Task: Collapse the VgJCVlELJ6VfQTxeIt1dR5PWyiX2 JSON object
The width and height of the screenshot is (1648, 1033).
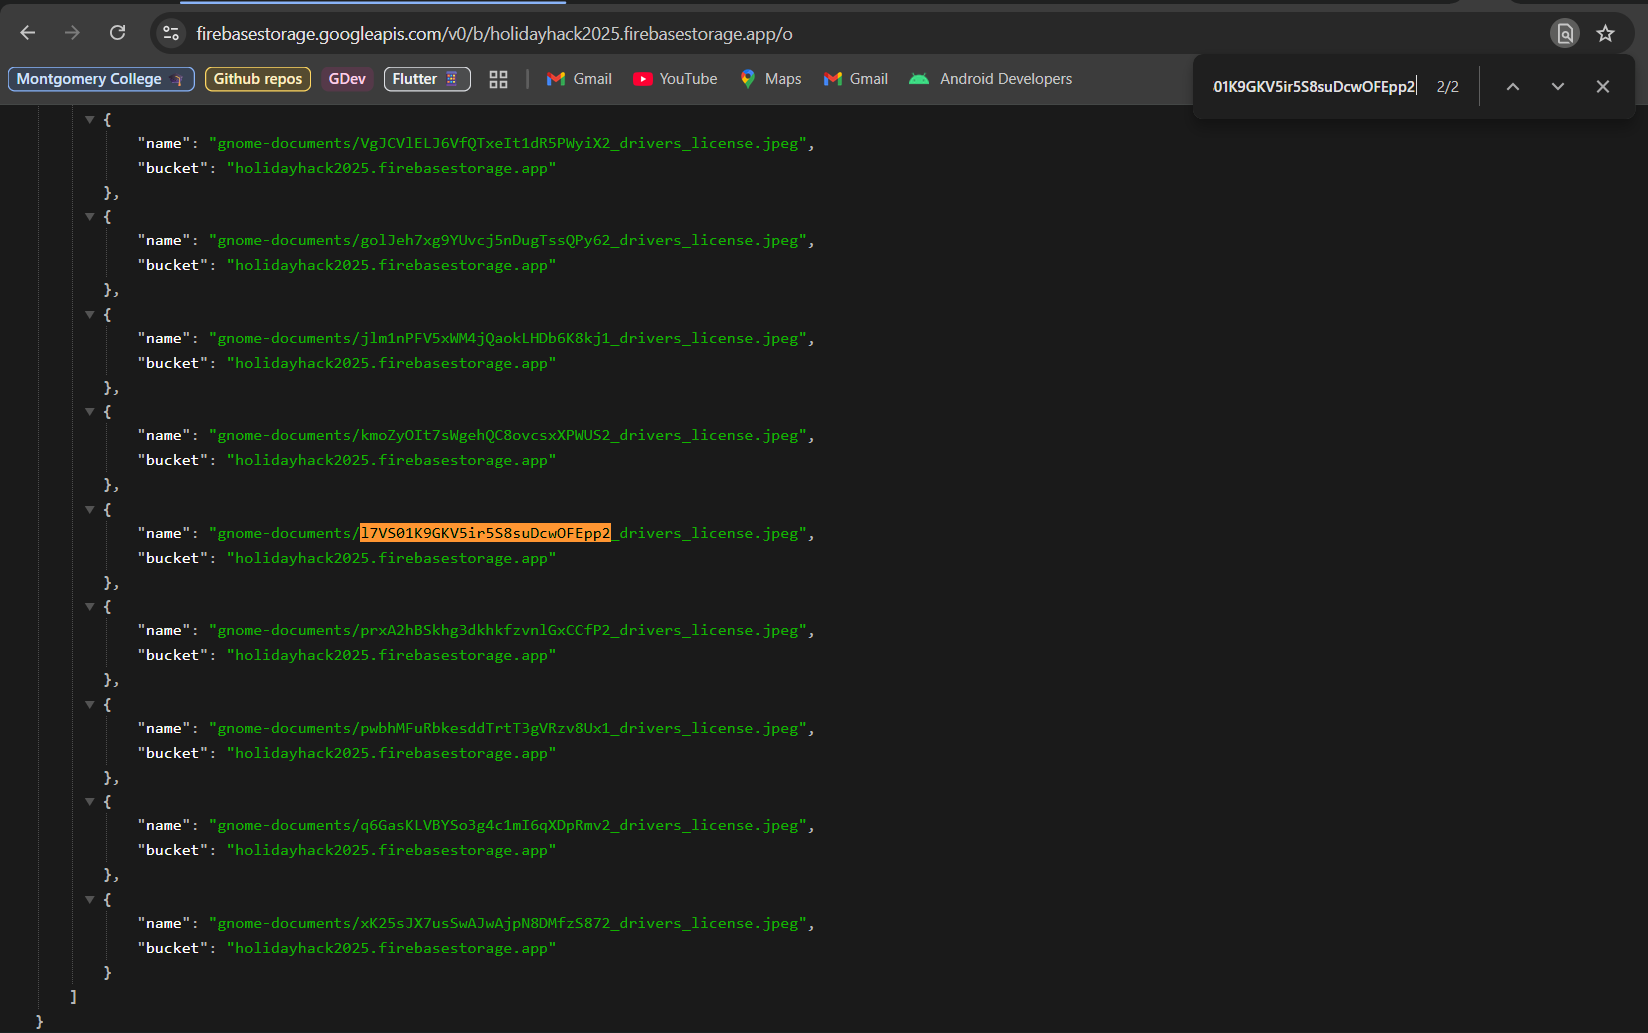Action: [90, 119]
